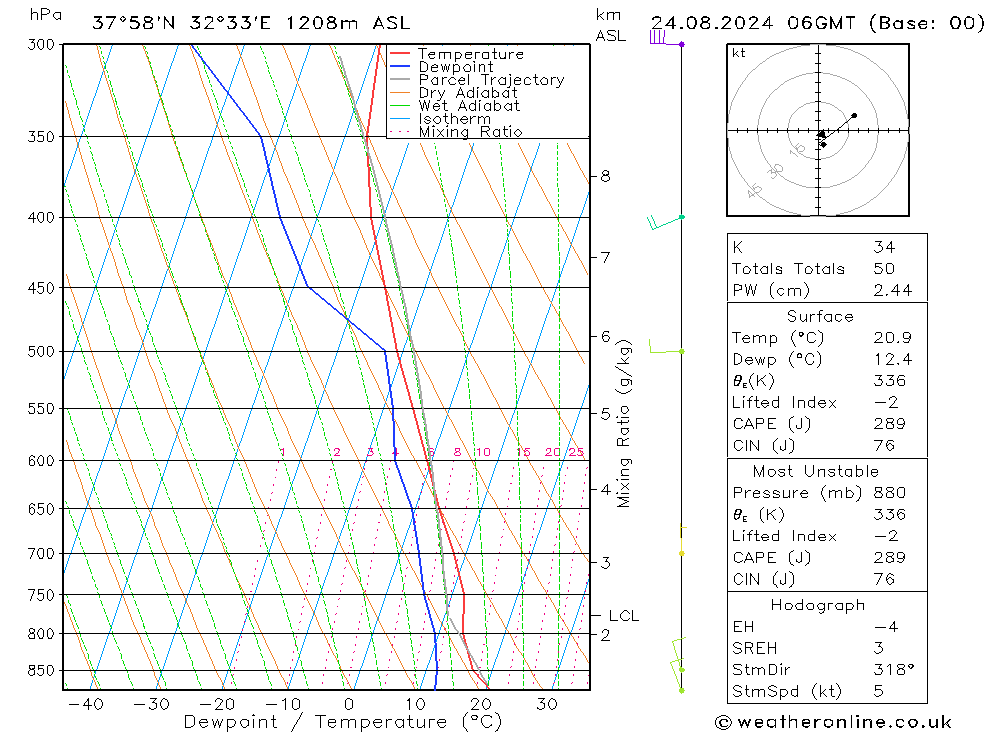This screenshot has width=1000, height=733.
Task: Open the weatheronline.co.uk copyright link
Action: pyautogui.click(x=833, y=722)
